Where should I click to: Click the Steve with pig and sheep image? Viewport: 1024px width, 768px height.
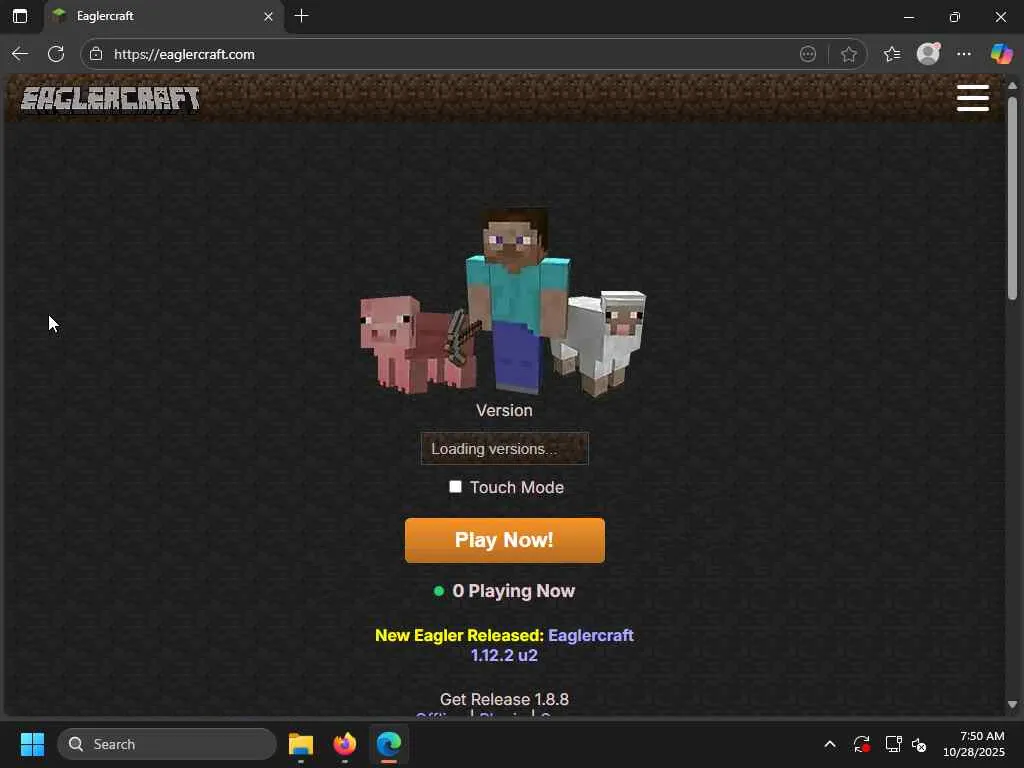(504, 302)
